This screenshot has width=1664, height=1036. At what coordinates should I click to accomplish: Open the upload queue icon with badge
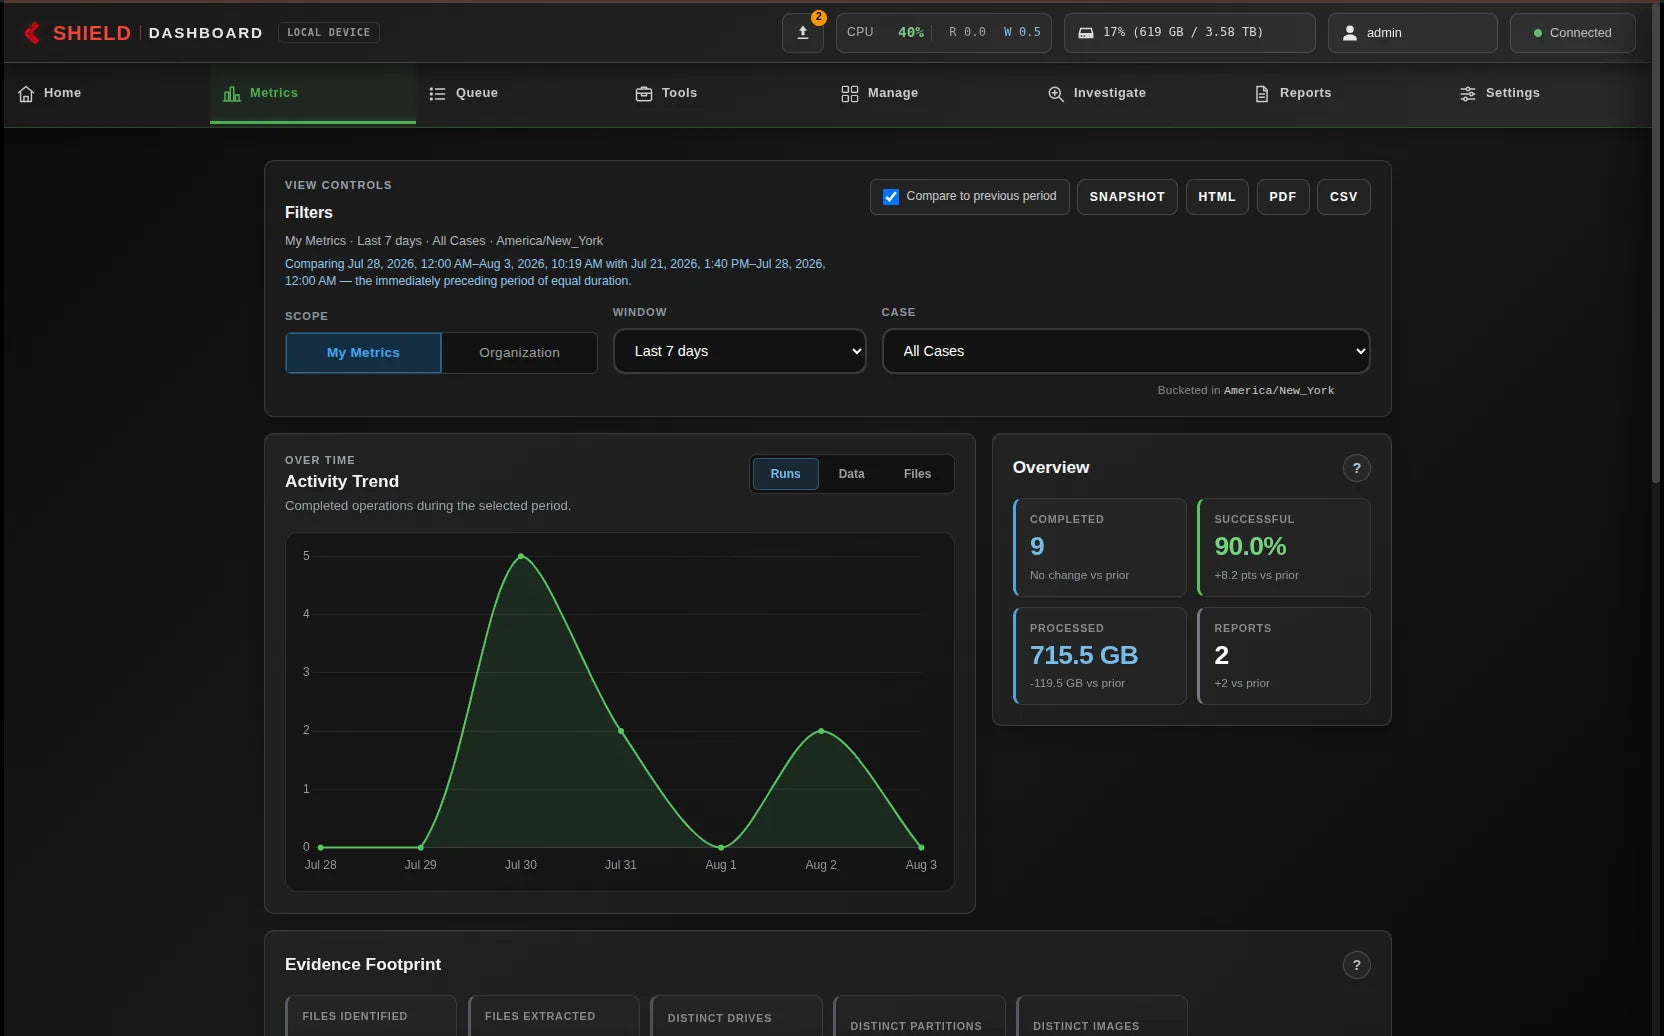coord(803,33)
